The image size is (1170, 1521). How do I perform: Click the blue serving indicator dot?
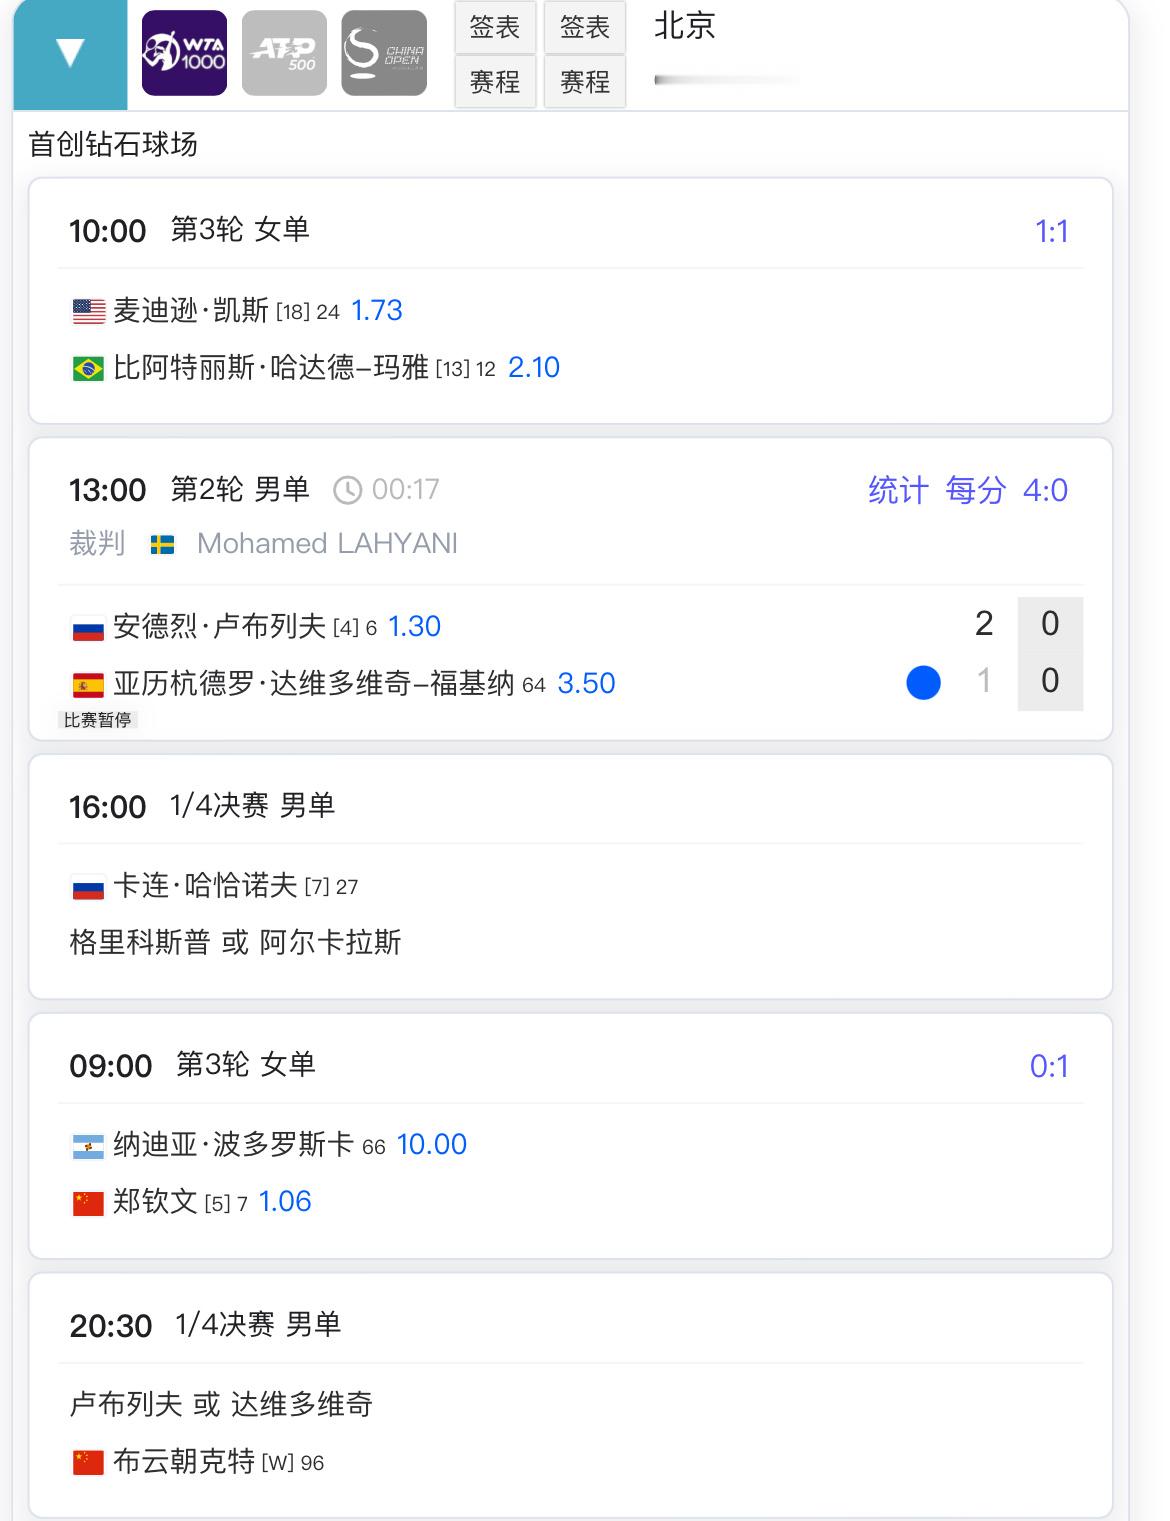(x=923, y=683)
